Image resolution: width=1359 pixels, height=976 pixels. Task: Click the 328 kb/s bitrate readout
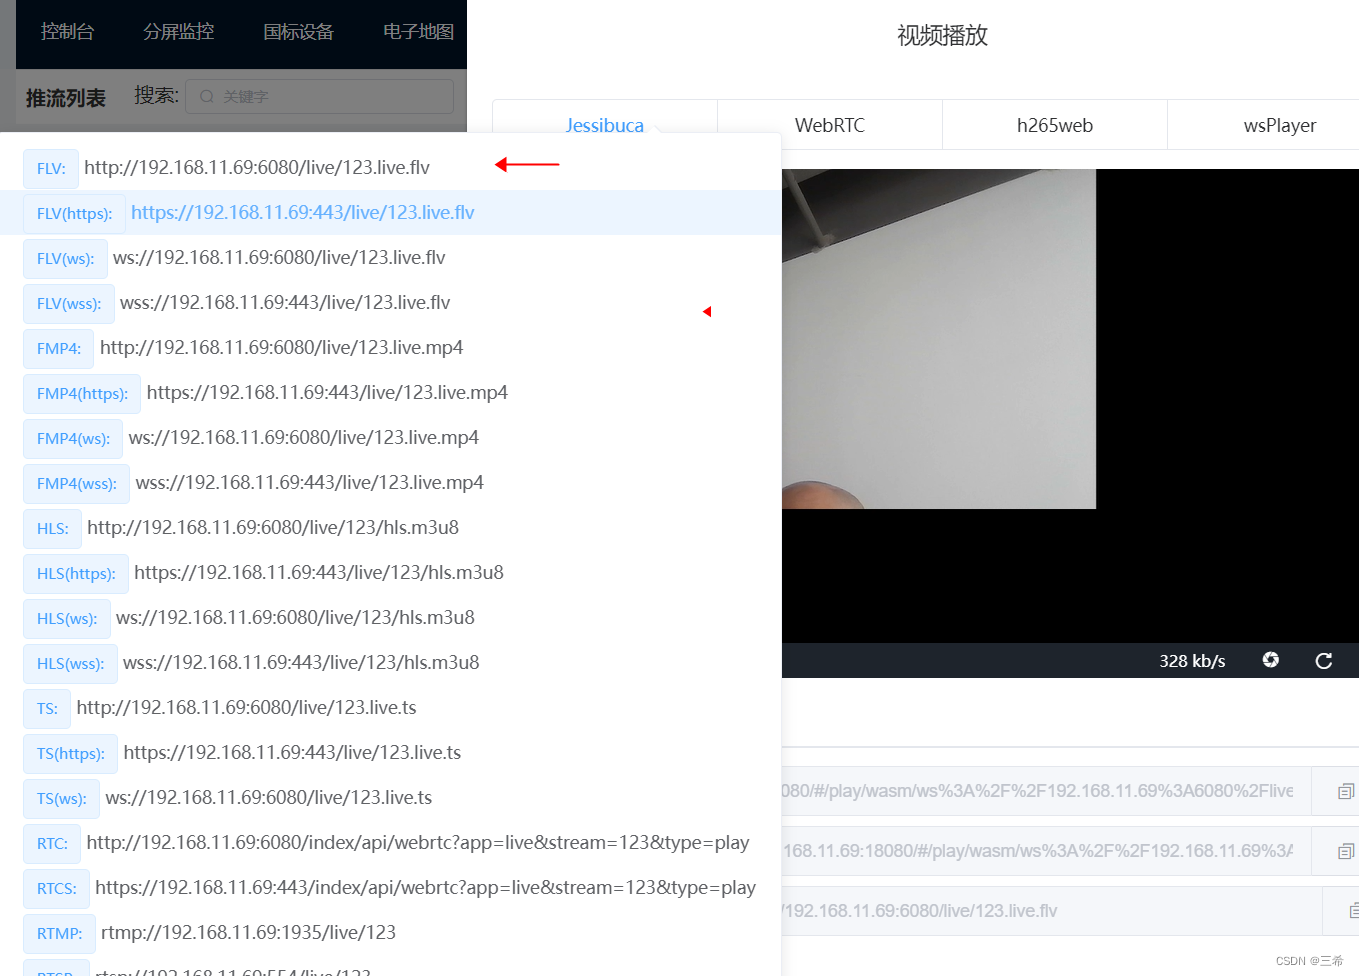coord(1192,661)
